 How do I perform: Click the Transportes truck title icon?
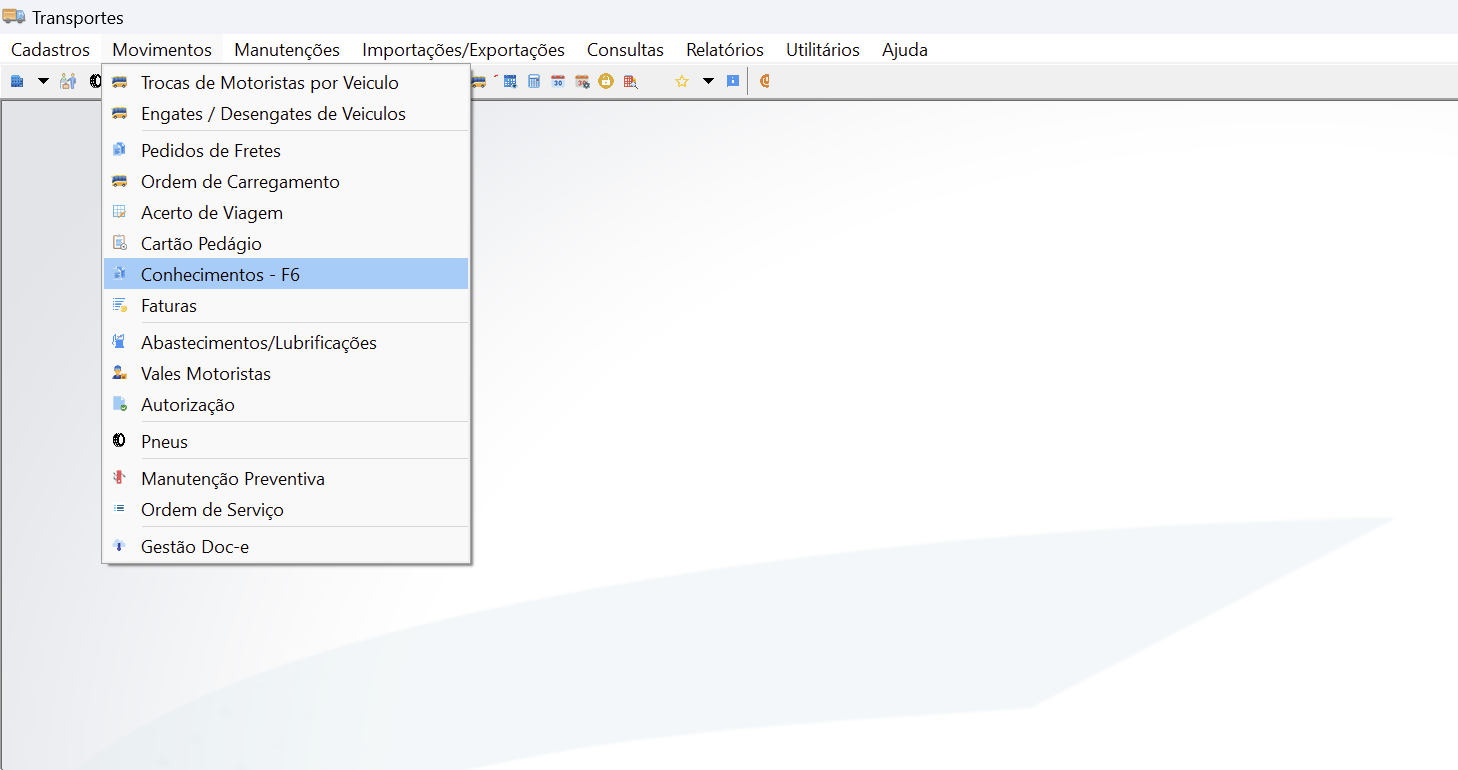(14, 17)
